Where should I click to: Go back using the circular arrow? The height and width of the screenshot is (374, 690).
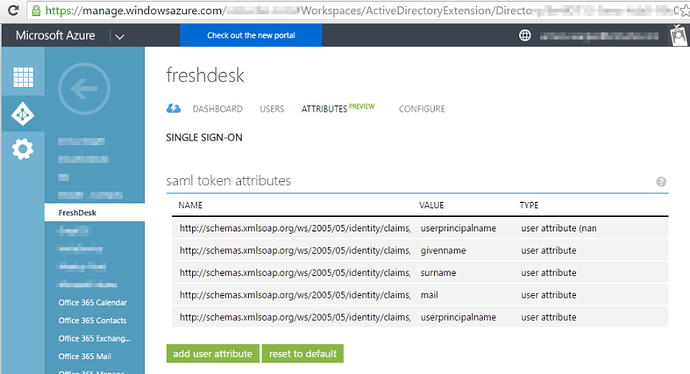tap(84, 89)
